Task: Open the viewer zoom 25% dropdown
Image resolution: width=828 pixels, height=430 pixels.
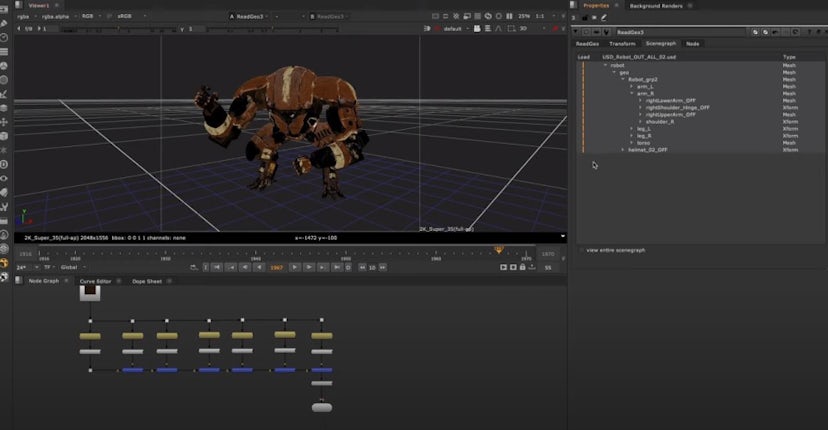Action: point(525,17)
